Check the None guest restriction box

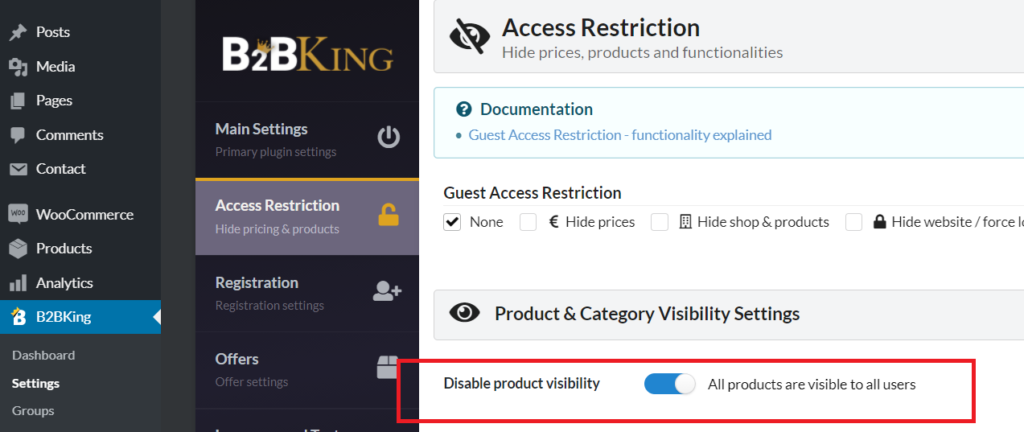(x=452, y=222)
